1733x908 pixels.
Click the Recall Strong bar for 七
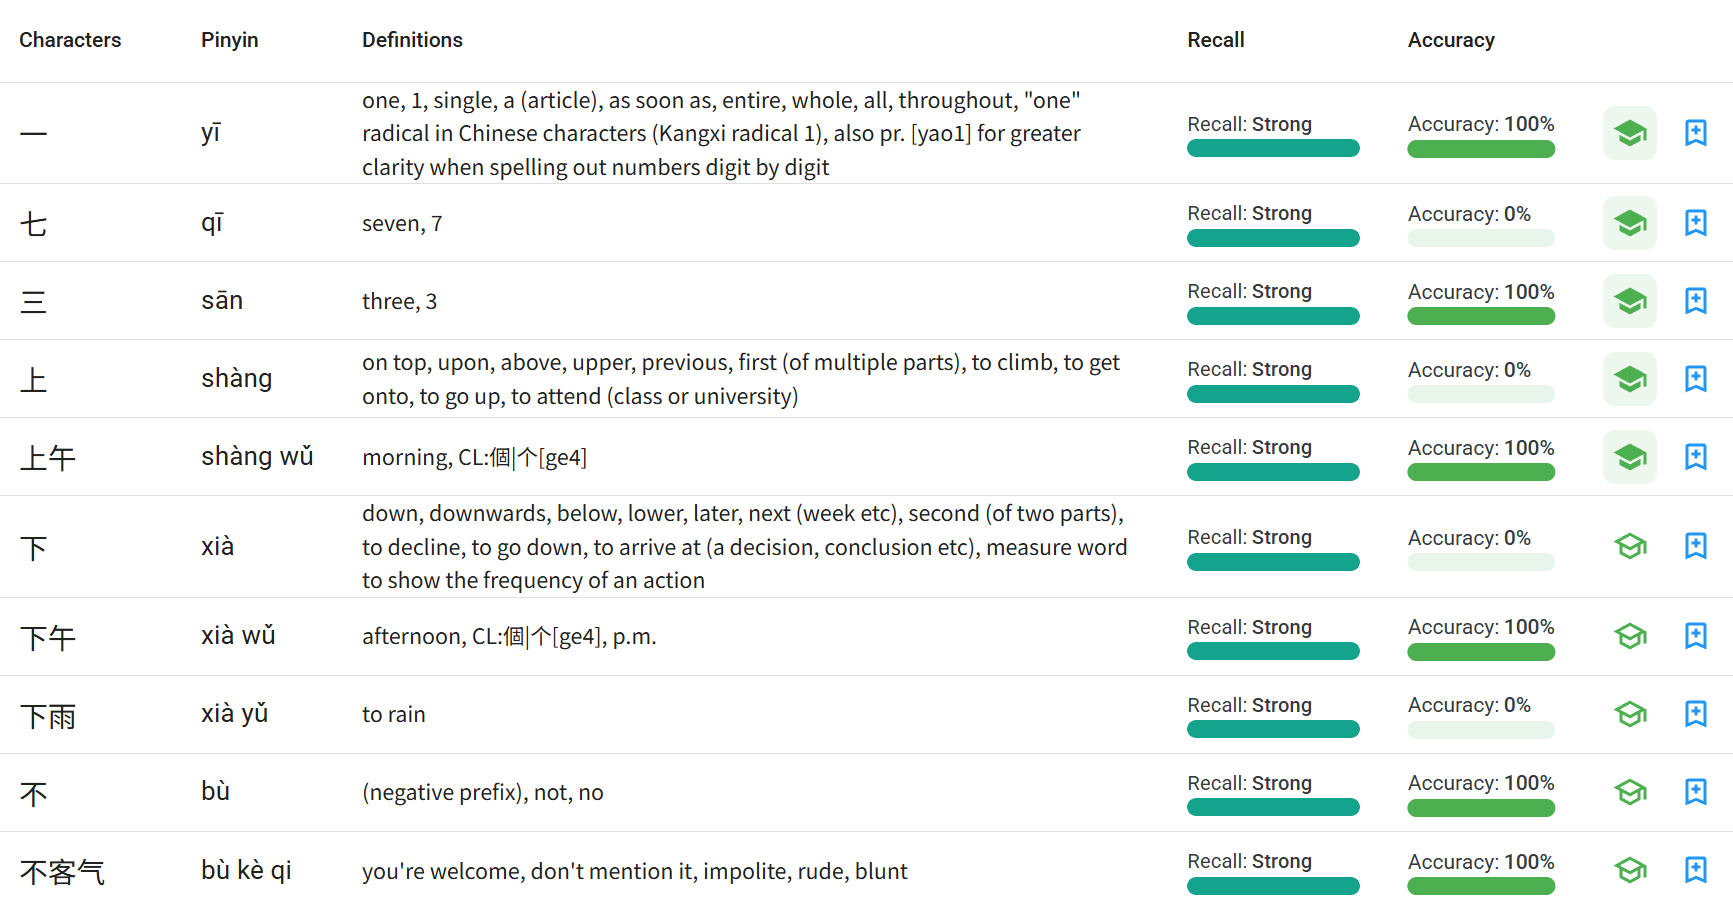coord(1273,238)
